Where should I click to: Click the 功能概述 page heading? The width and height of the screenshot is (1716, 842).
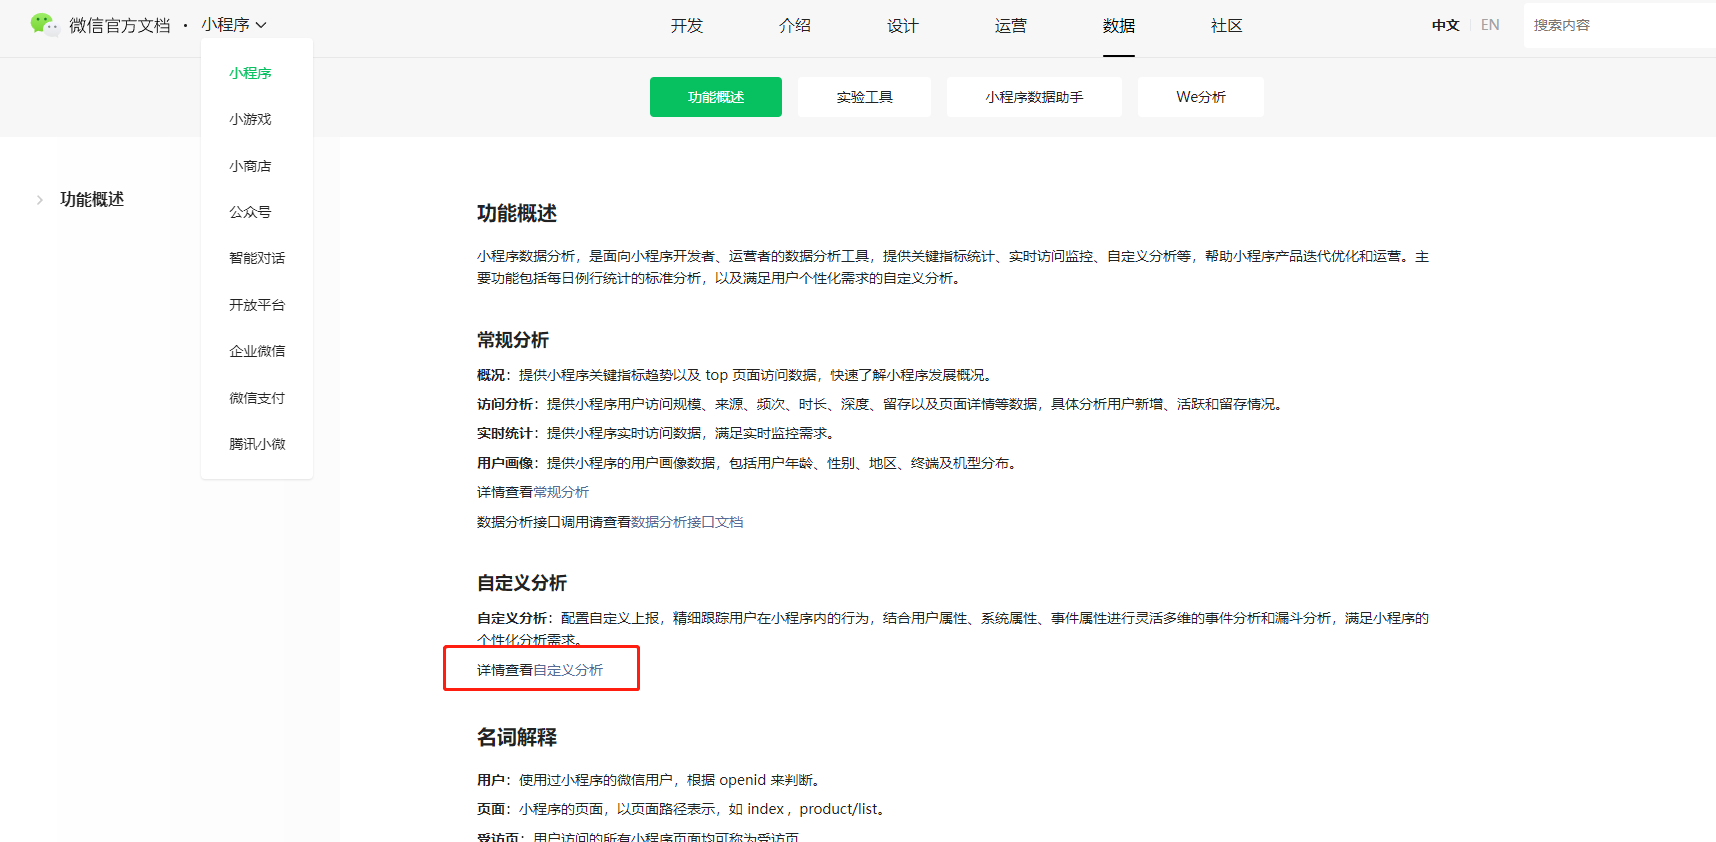tap(517, 213)
